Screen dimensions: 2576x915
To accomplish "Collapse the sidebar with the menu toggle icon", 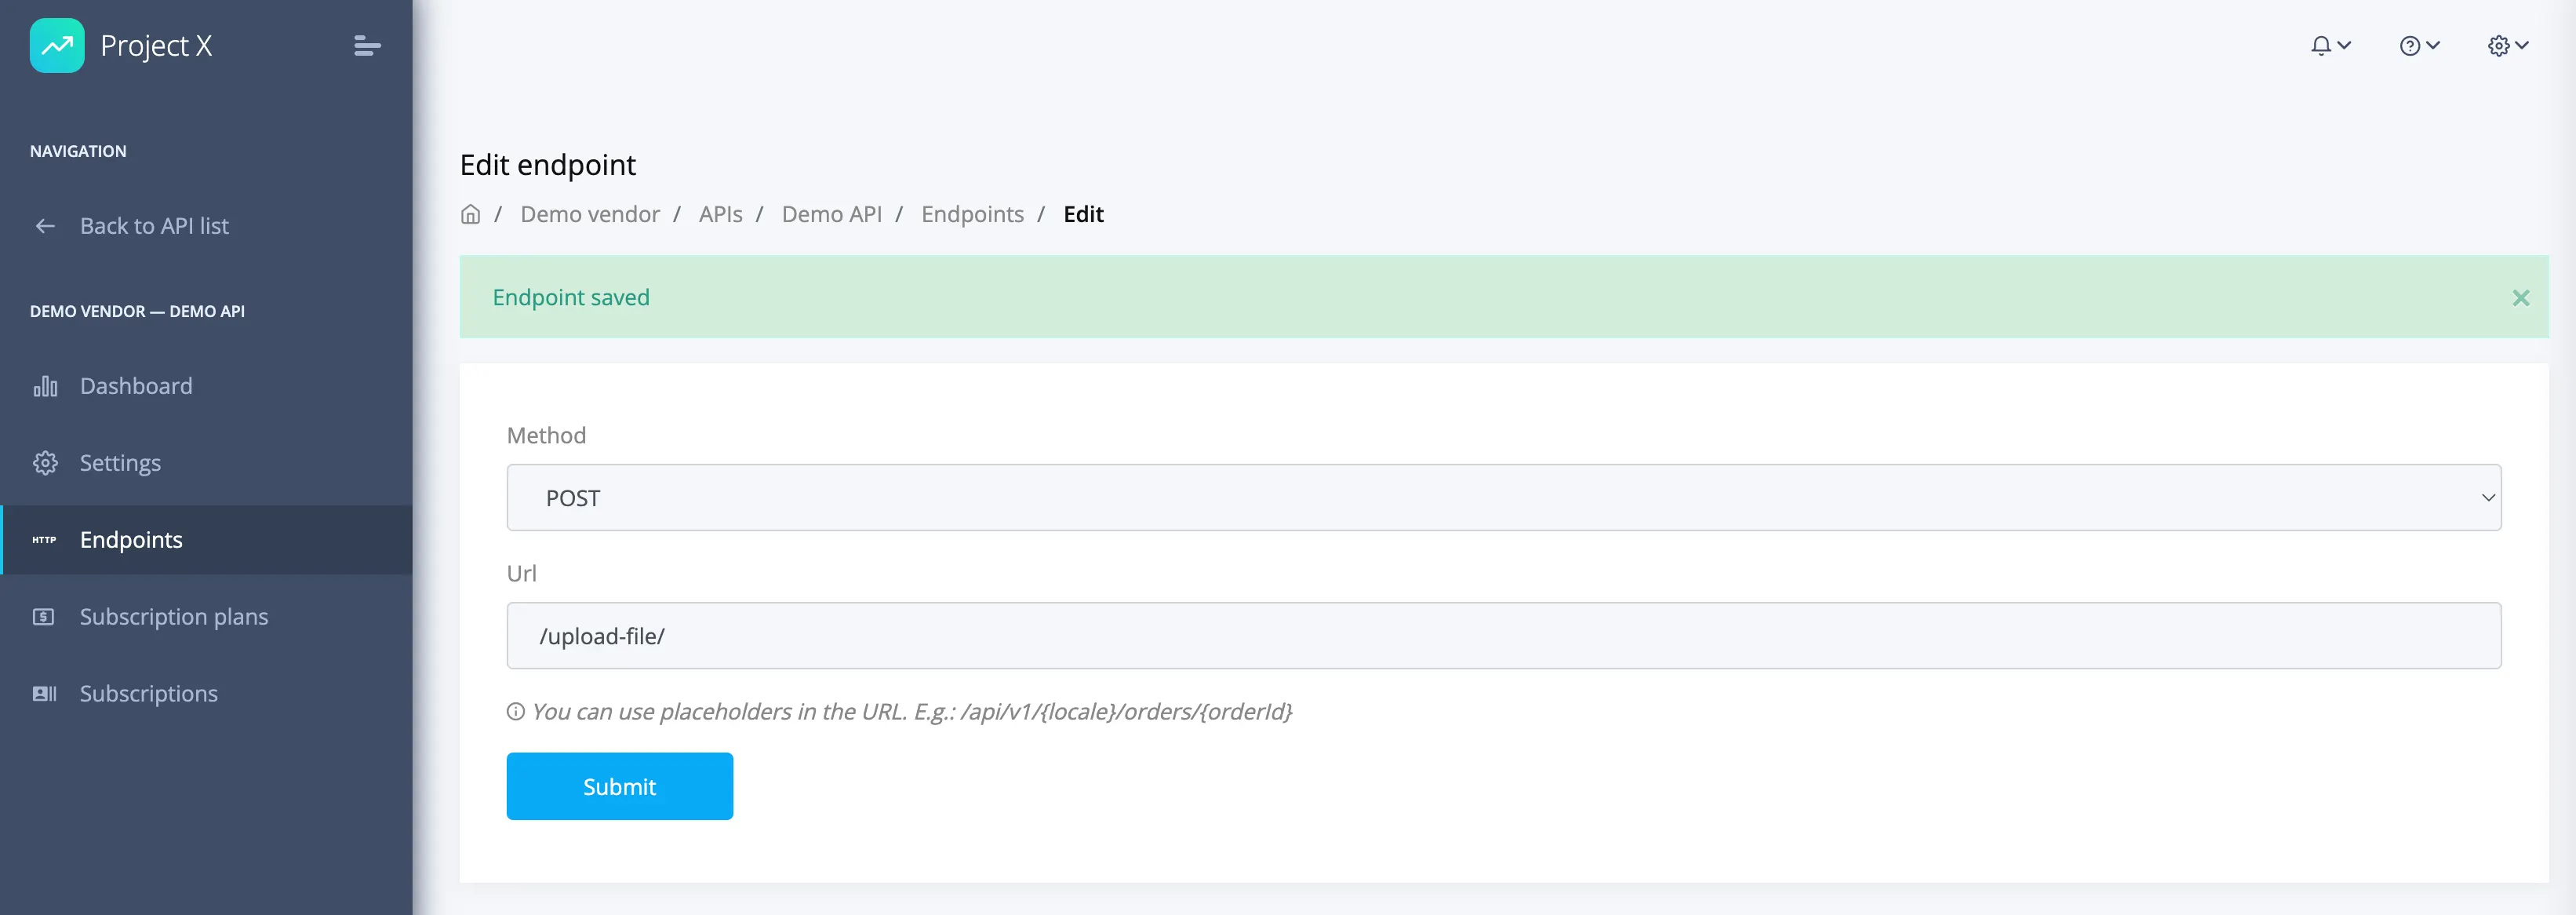I will click(x=367, y=46).
